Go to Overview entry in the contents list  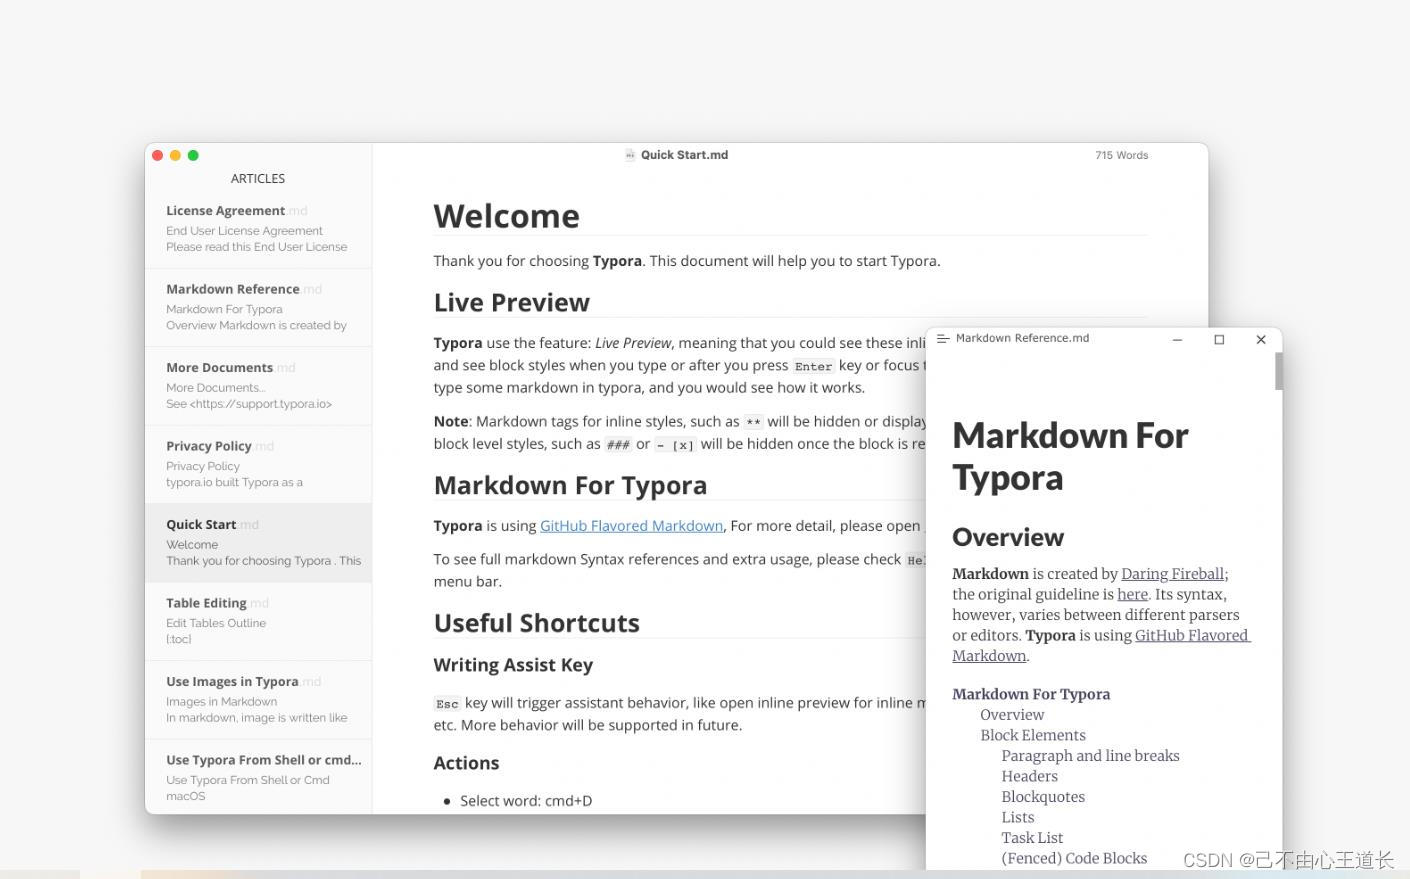pos(1012,715)
